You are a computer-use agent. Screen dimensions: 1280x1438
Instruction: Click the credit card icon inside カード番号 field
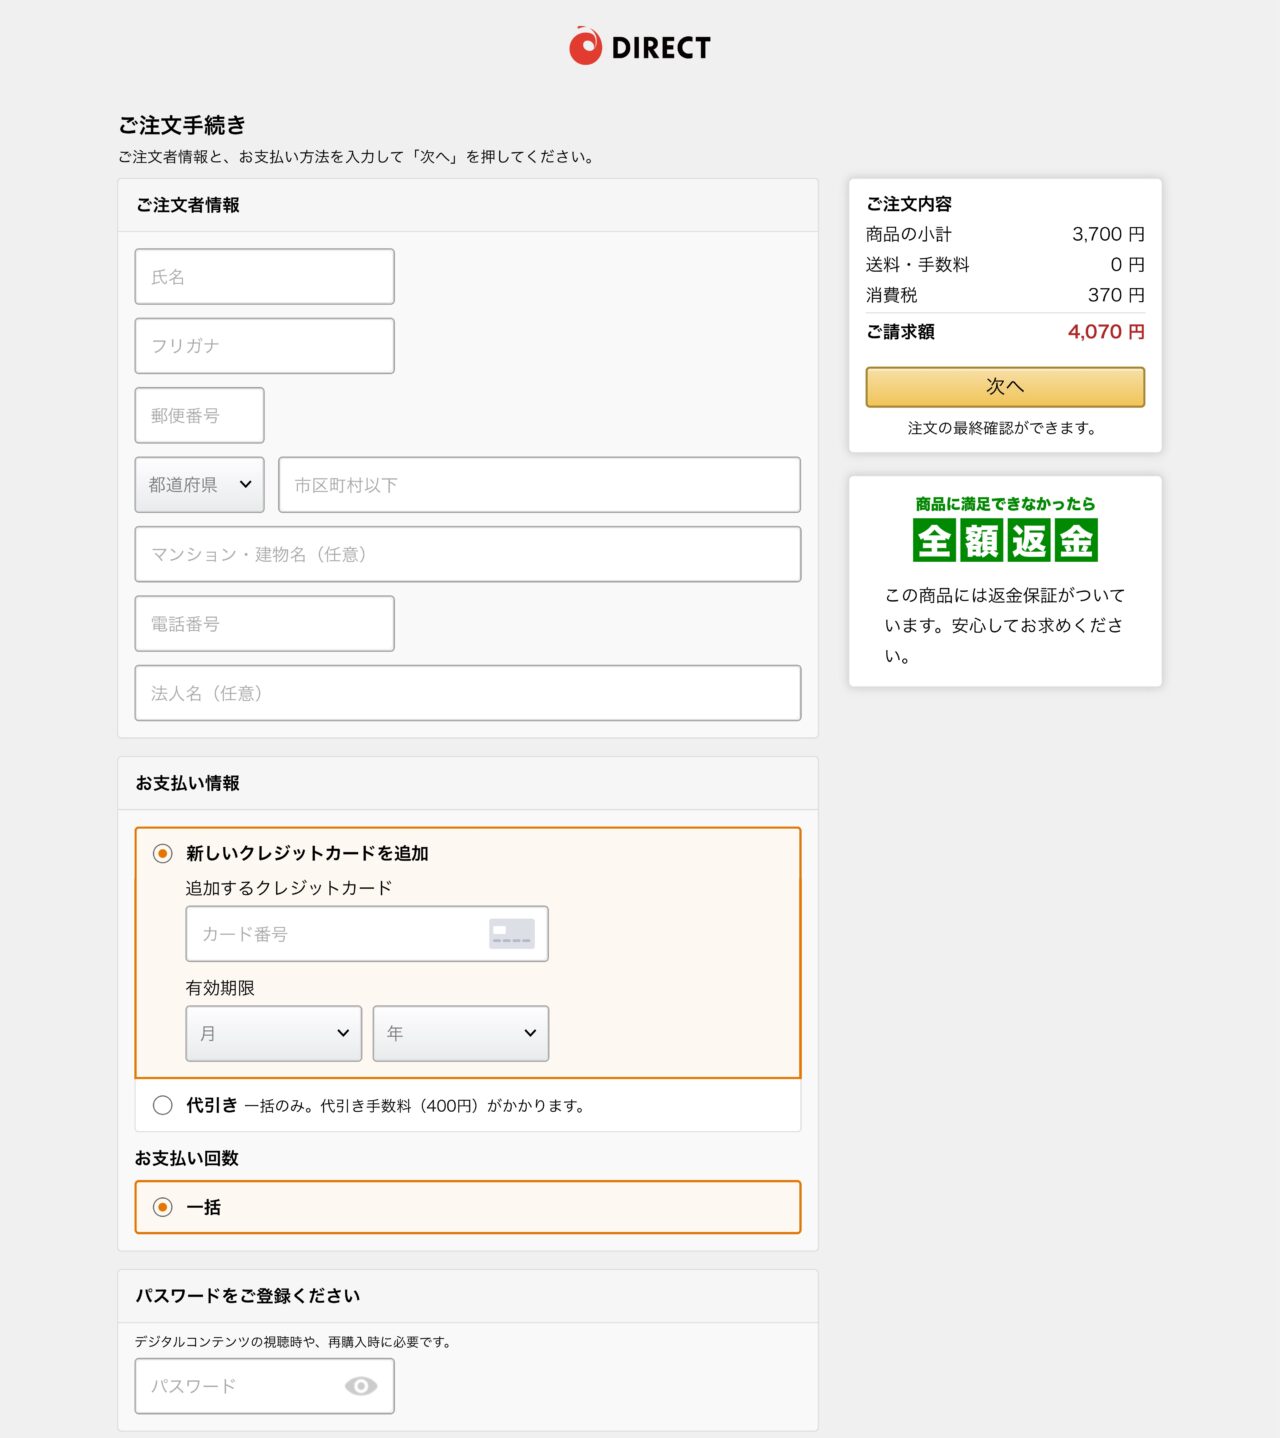(513, 933)
